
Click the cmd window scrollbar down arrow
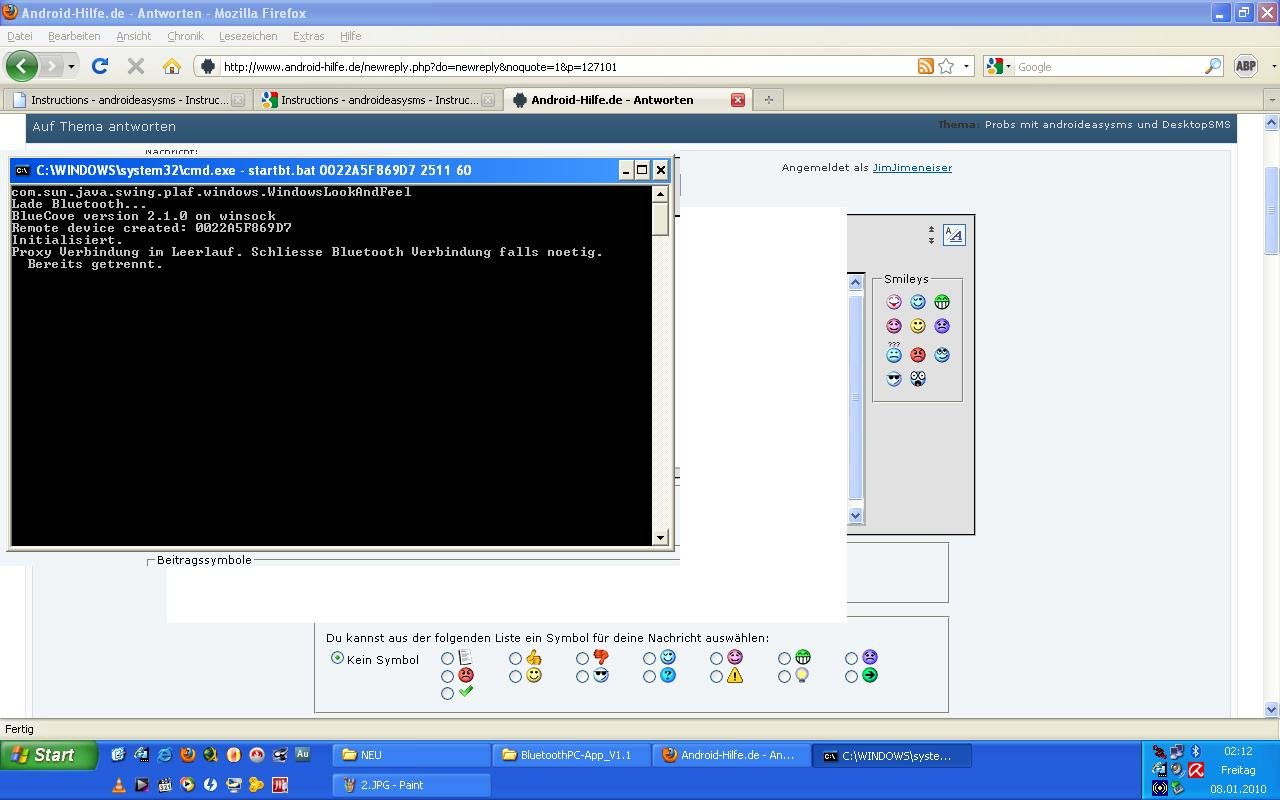[x=660, y=538]
